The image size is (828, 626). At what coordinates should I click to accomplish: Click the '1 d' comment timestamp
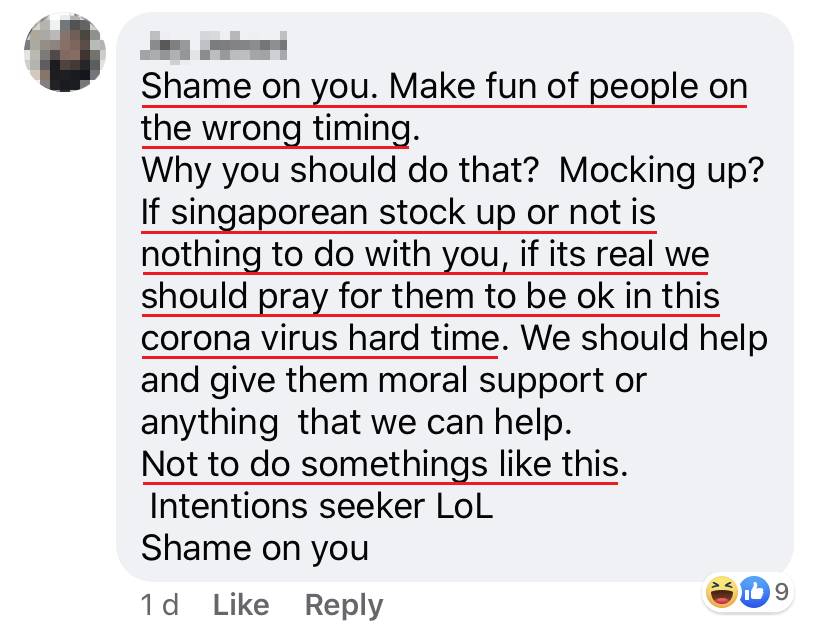point(160,604)
